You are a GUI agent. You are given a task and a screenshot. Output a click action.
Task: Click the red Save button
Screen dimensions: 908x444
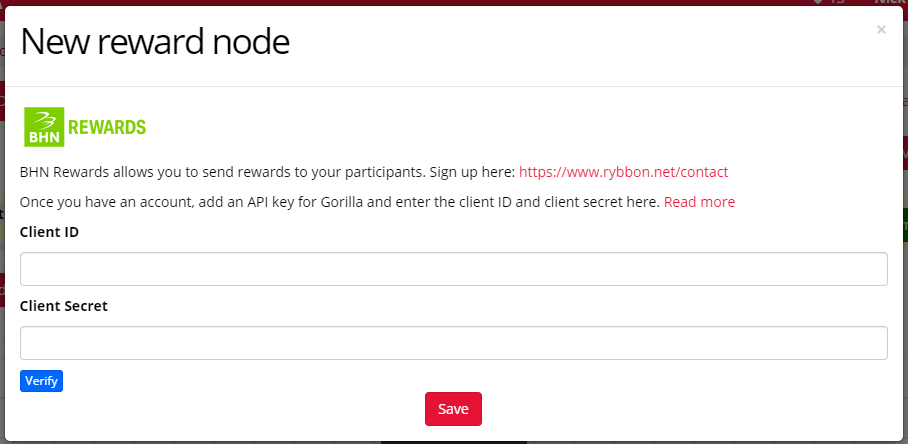[453, 409]
